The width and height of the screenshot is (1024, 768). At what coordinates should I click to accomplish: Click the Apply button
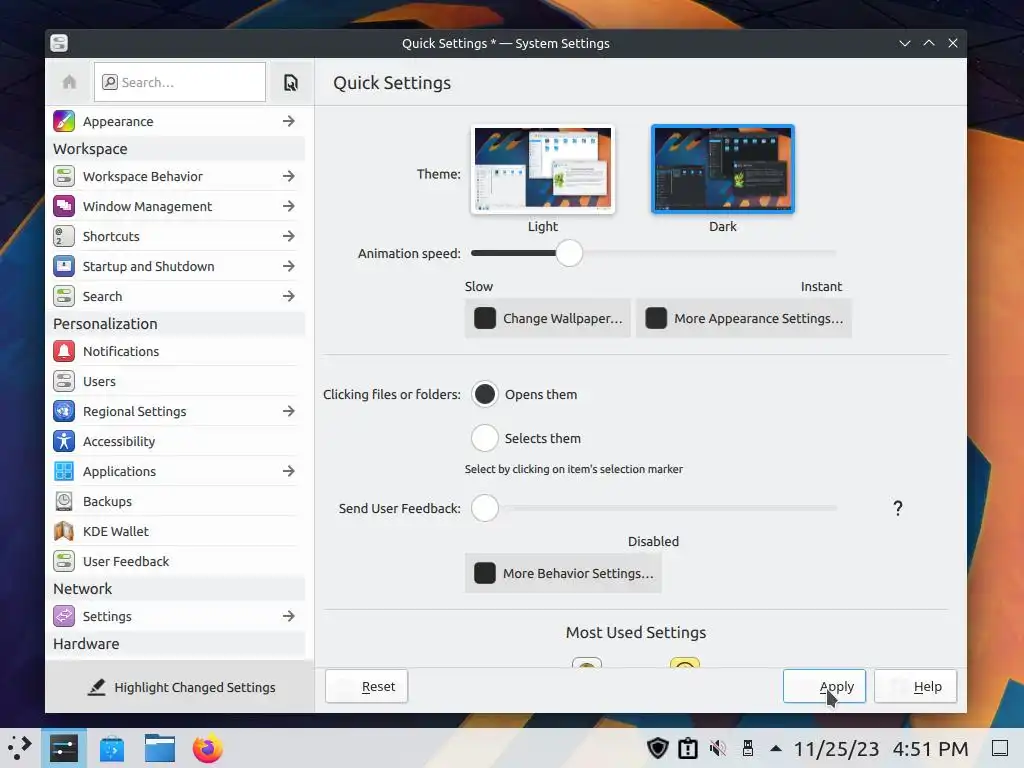824,686
